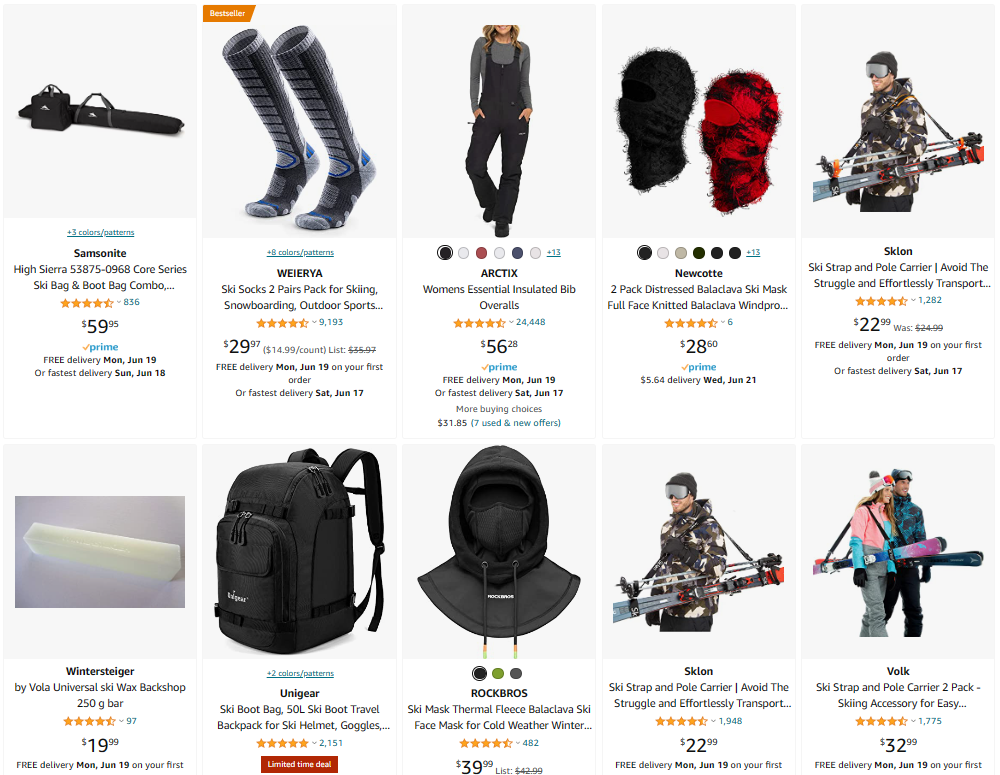
Task: Open the +3 colors/patterns link for Samsonite
Action: [x=100, y=233]
